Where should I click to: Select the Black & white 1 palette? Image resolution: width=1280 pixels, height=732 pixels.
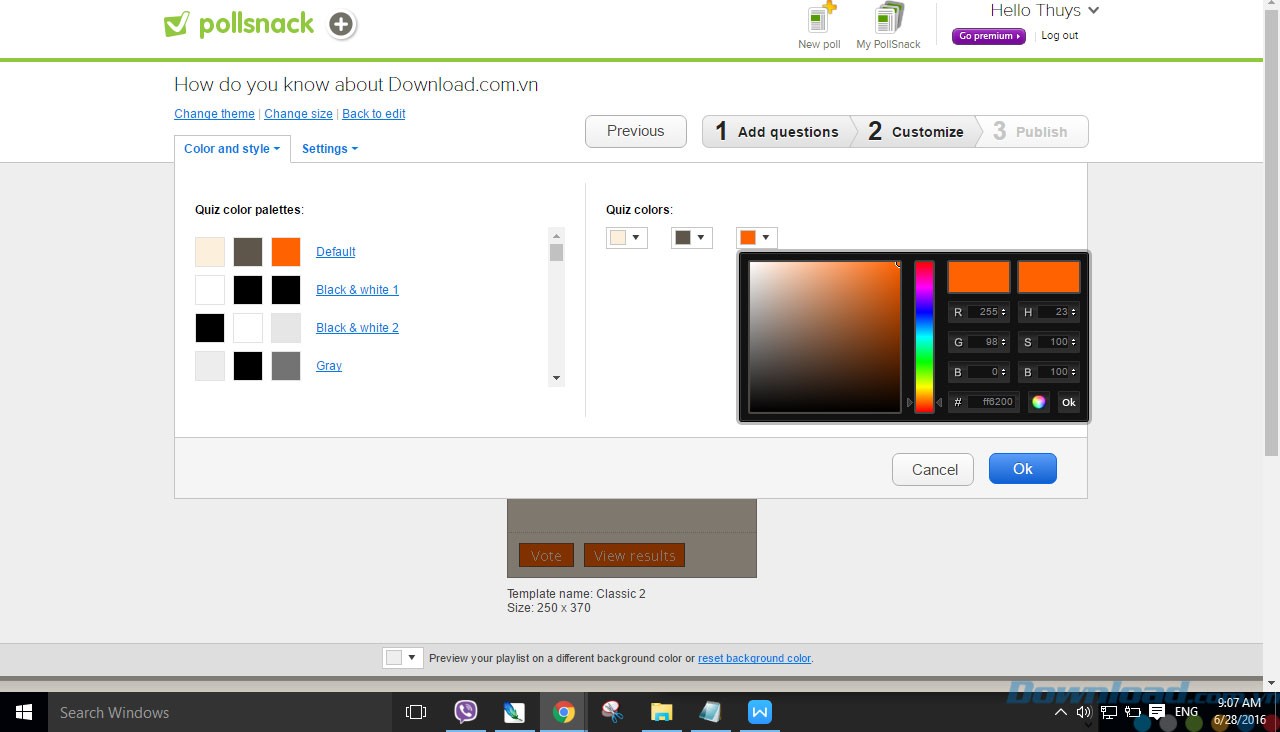point(357,290)
